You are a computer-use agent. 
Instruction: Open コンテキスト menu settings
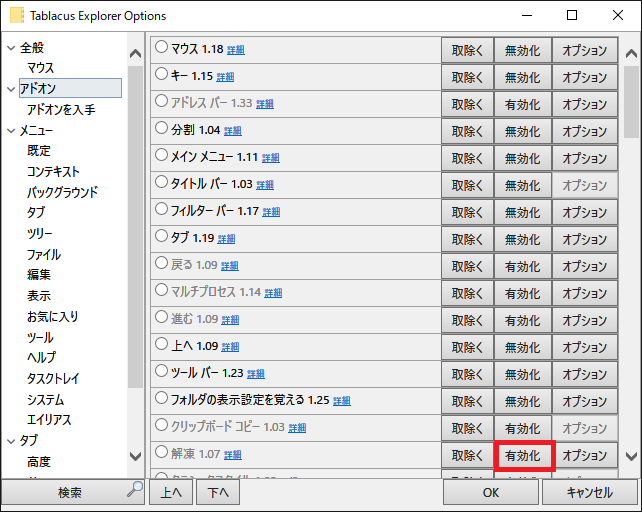[x=53, y=172]
